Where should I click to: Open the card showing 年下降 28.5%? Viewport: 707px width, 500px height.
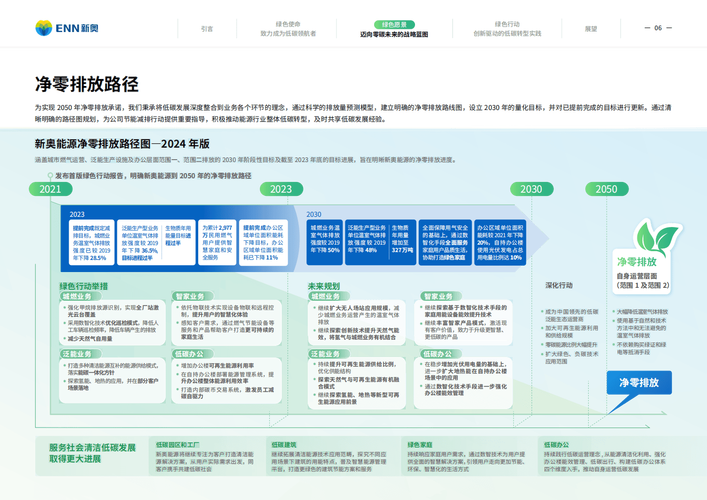tap(92, 243)
